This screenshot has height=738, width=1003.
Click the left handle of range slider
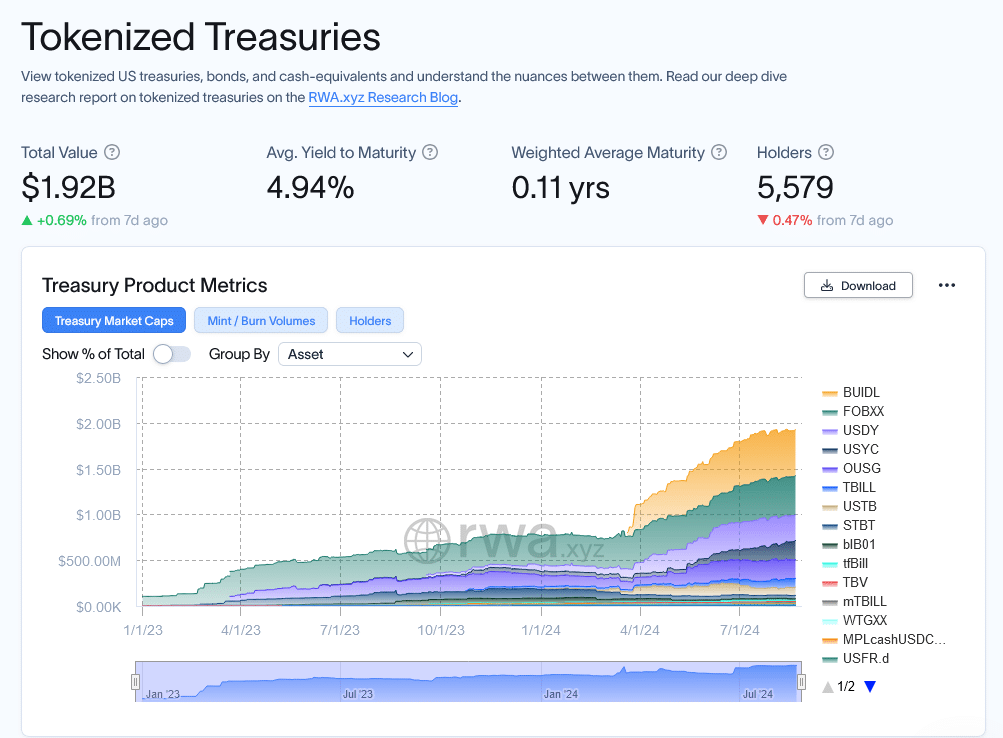tap(135, 682)
